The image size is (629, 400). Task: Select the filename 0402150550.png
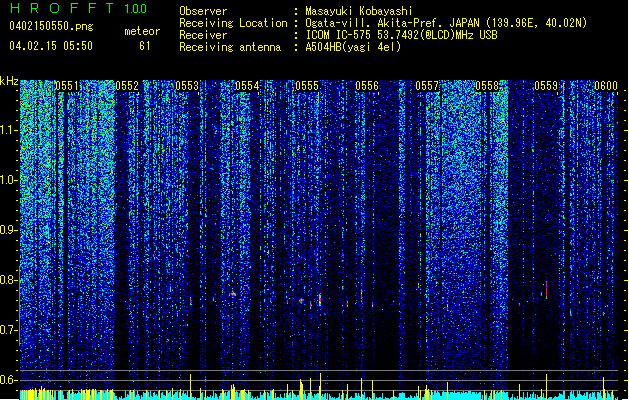coord(51,26)
